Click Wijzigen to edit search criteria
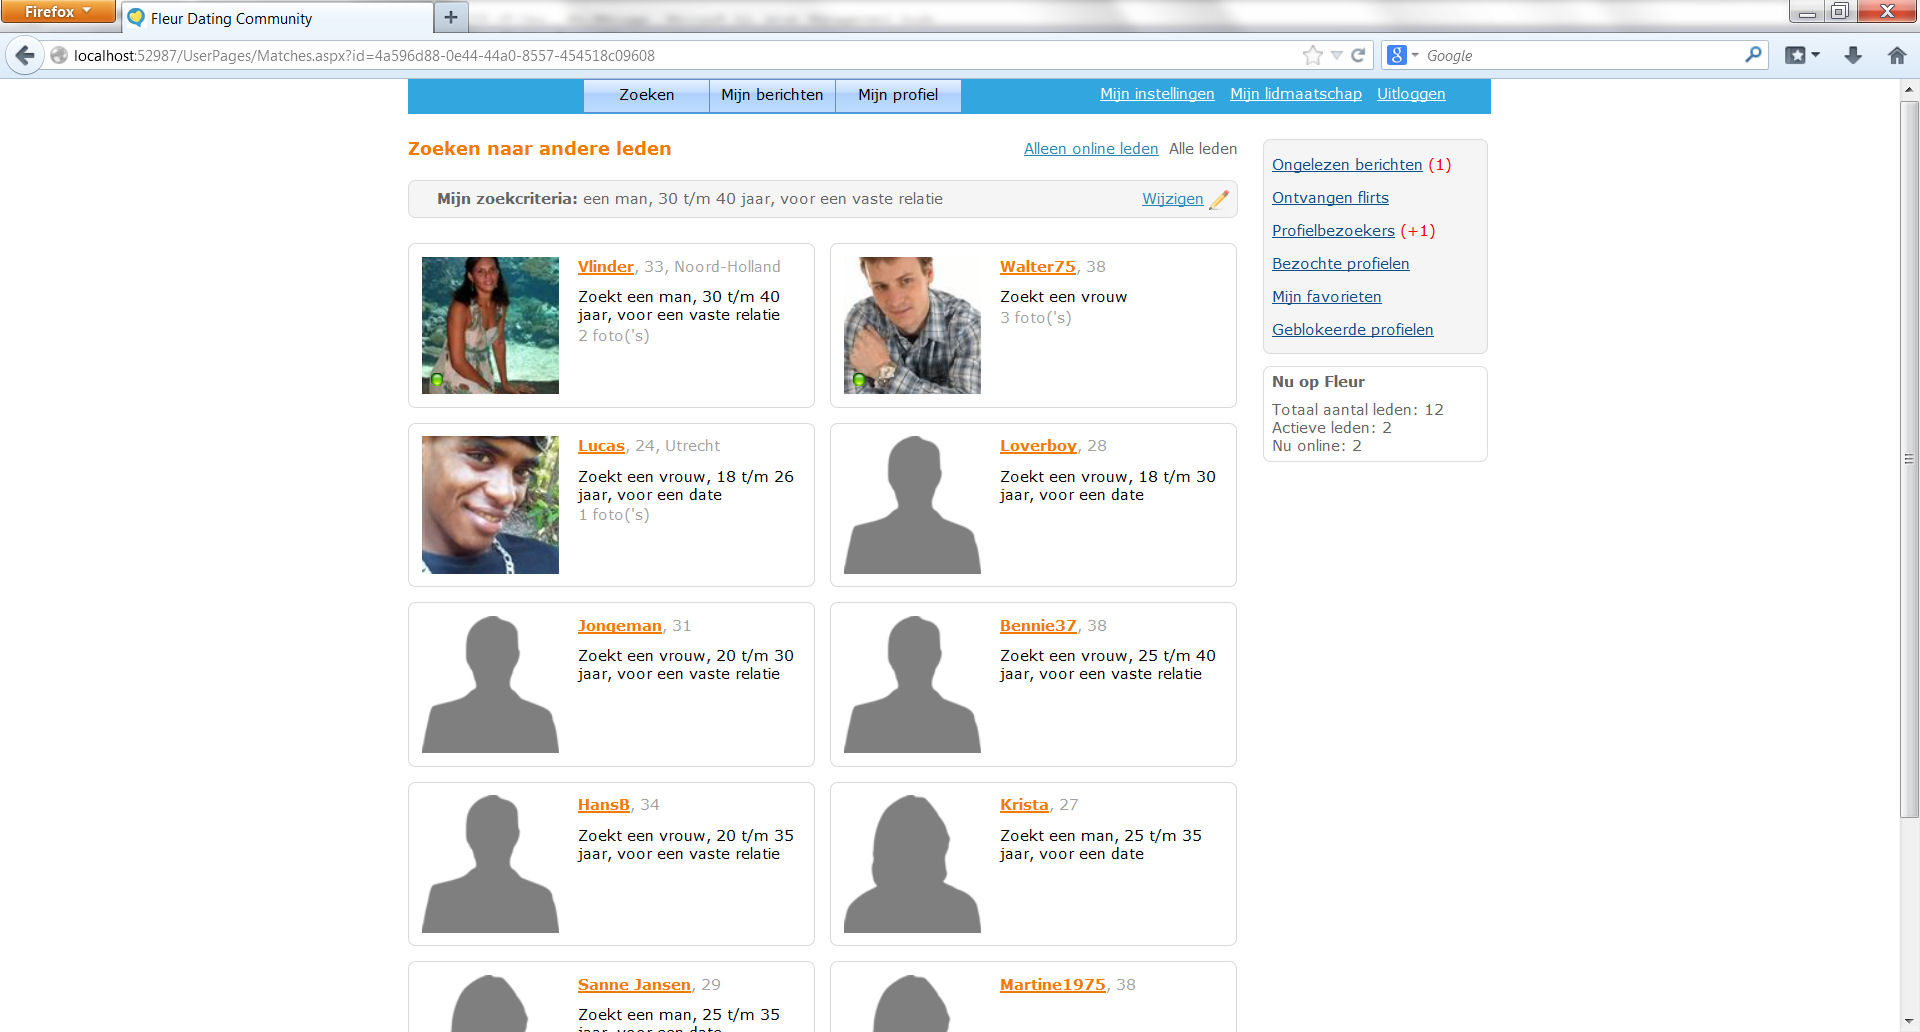The width and height of the screenshot is (1920, 1032). tap(1173, 199)
